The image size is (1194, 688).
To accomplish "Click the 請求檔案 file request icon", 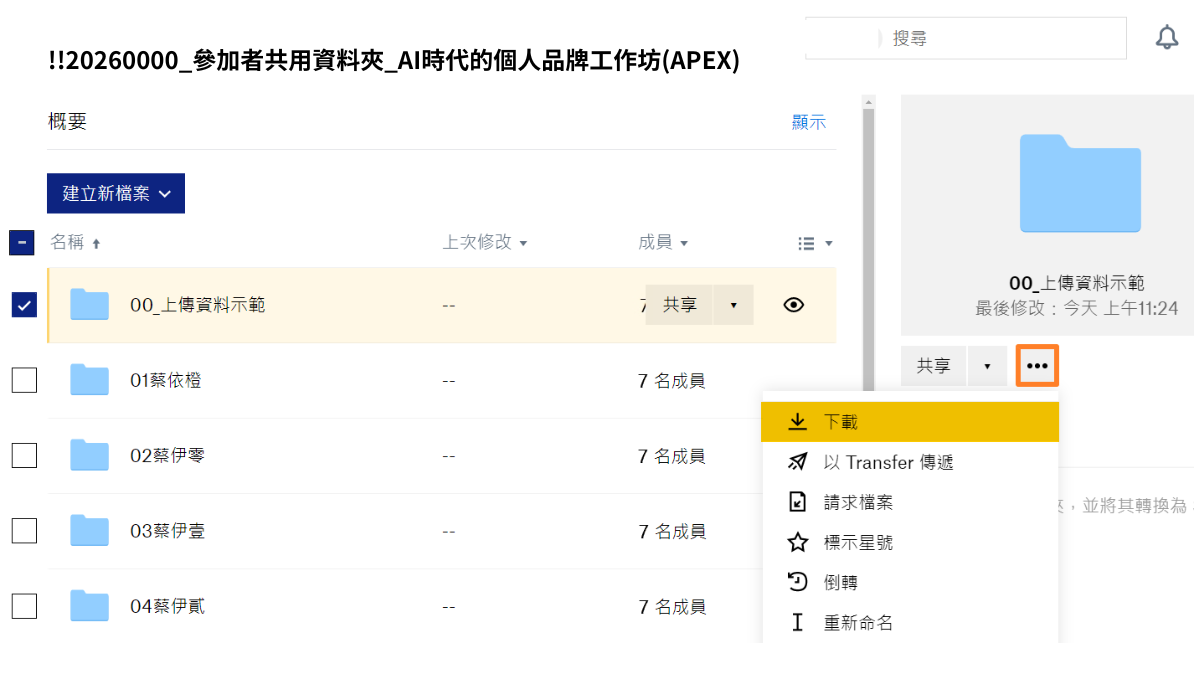I will point(797,502).
